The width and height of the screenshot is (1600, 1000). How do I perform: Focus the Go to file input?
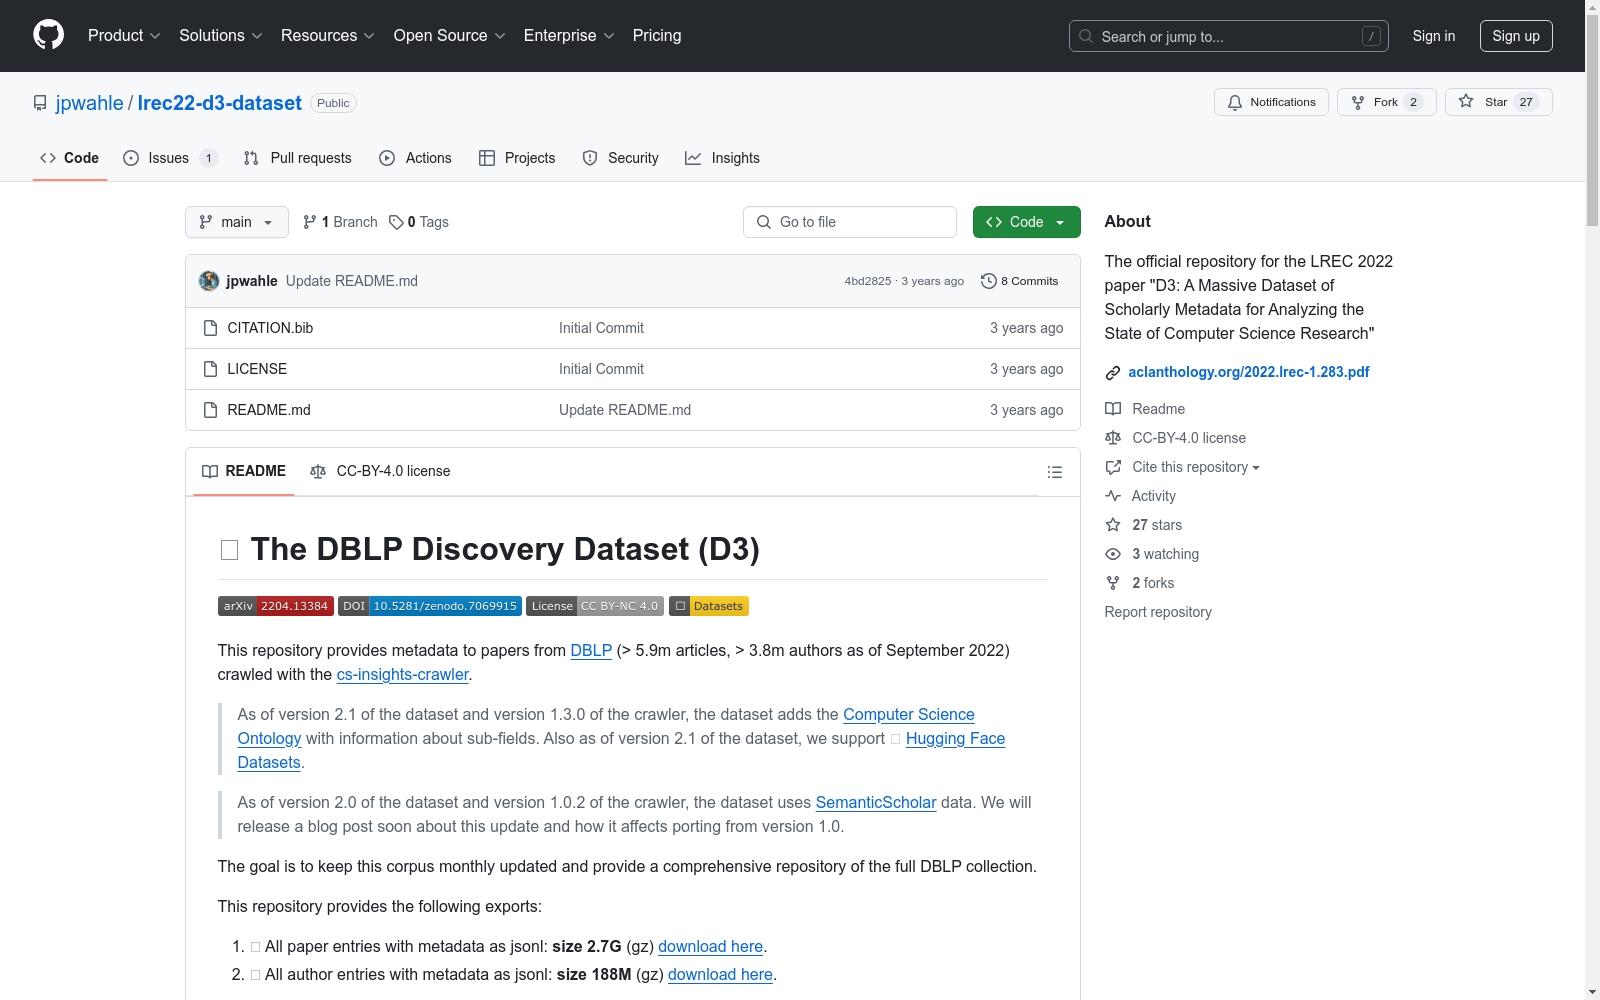(x=850, y=222)
